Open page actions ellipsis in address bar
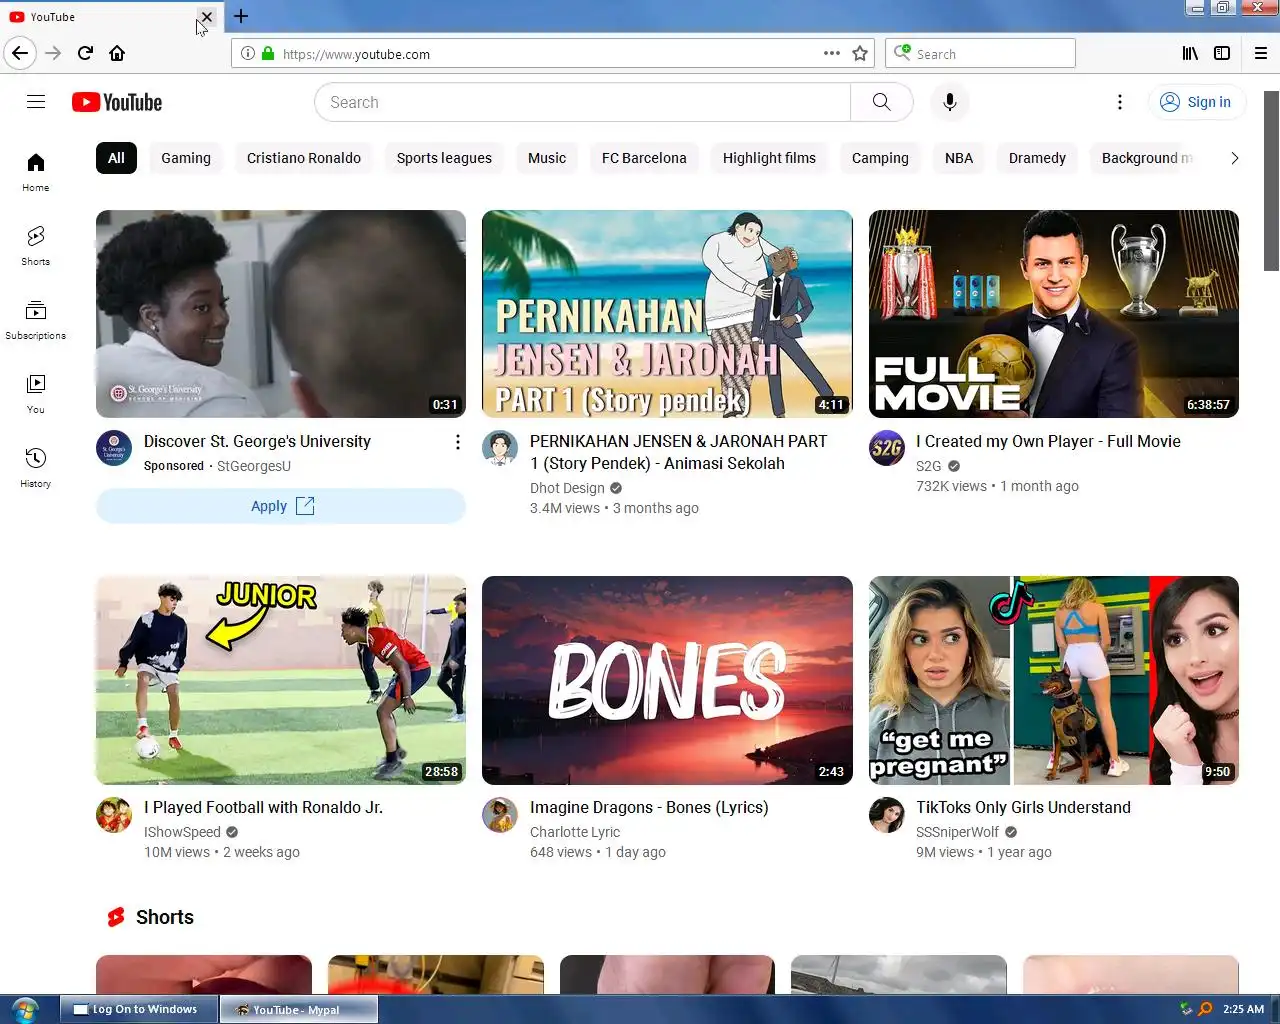 (x=831, y=53)
